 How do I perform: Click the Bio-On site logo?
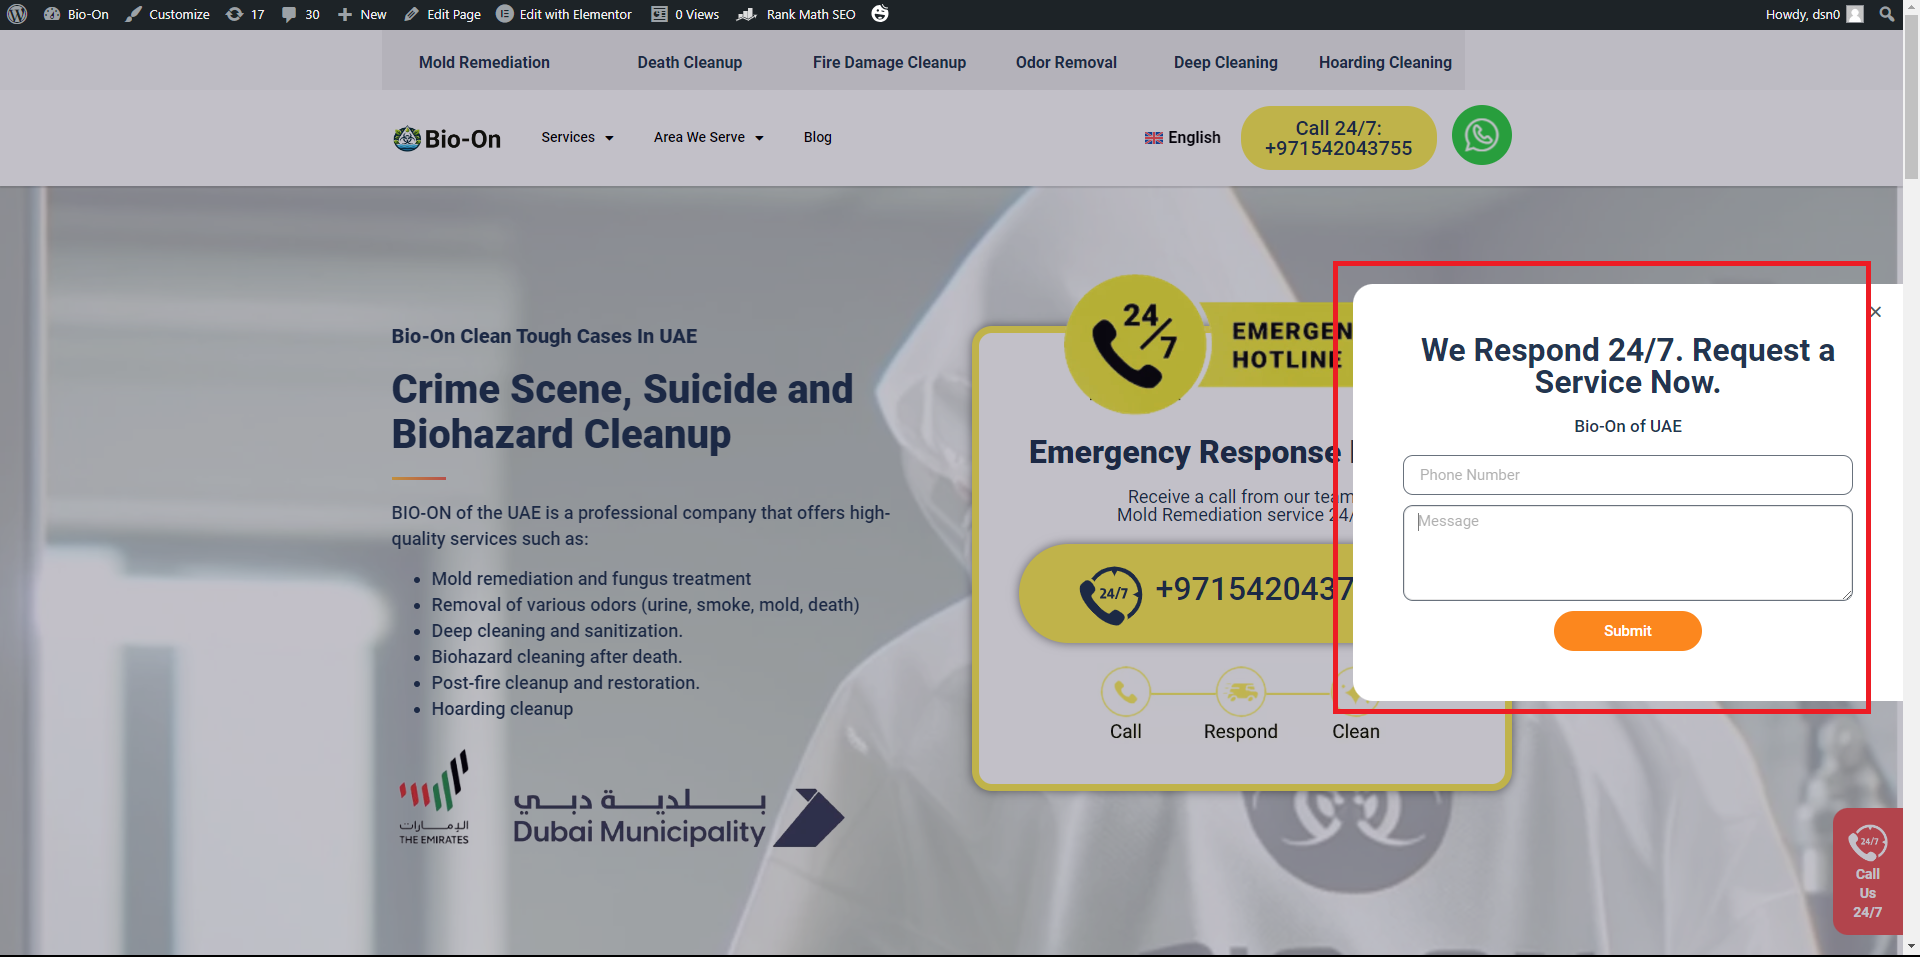(447, 138)
